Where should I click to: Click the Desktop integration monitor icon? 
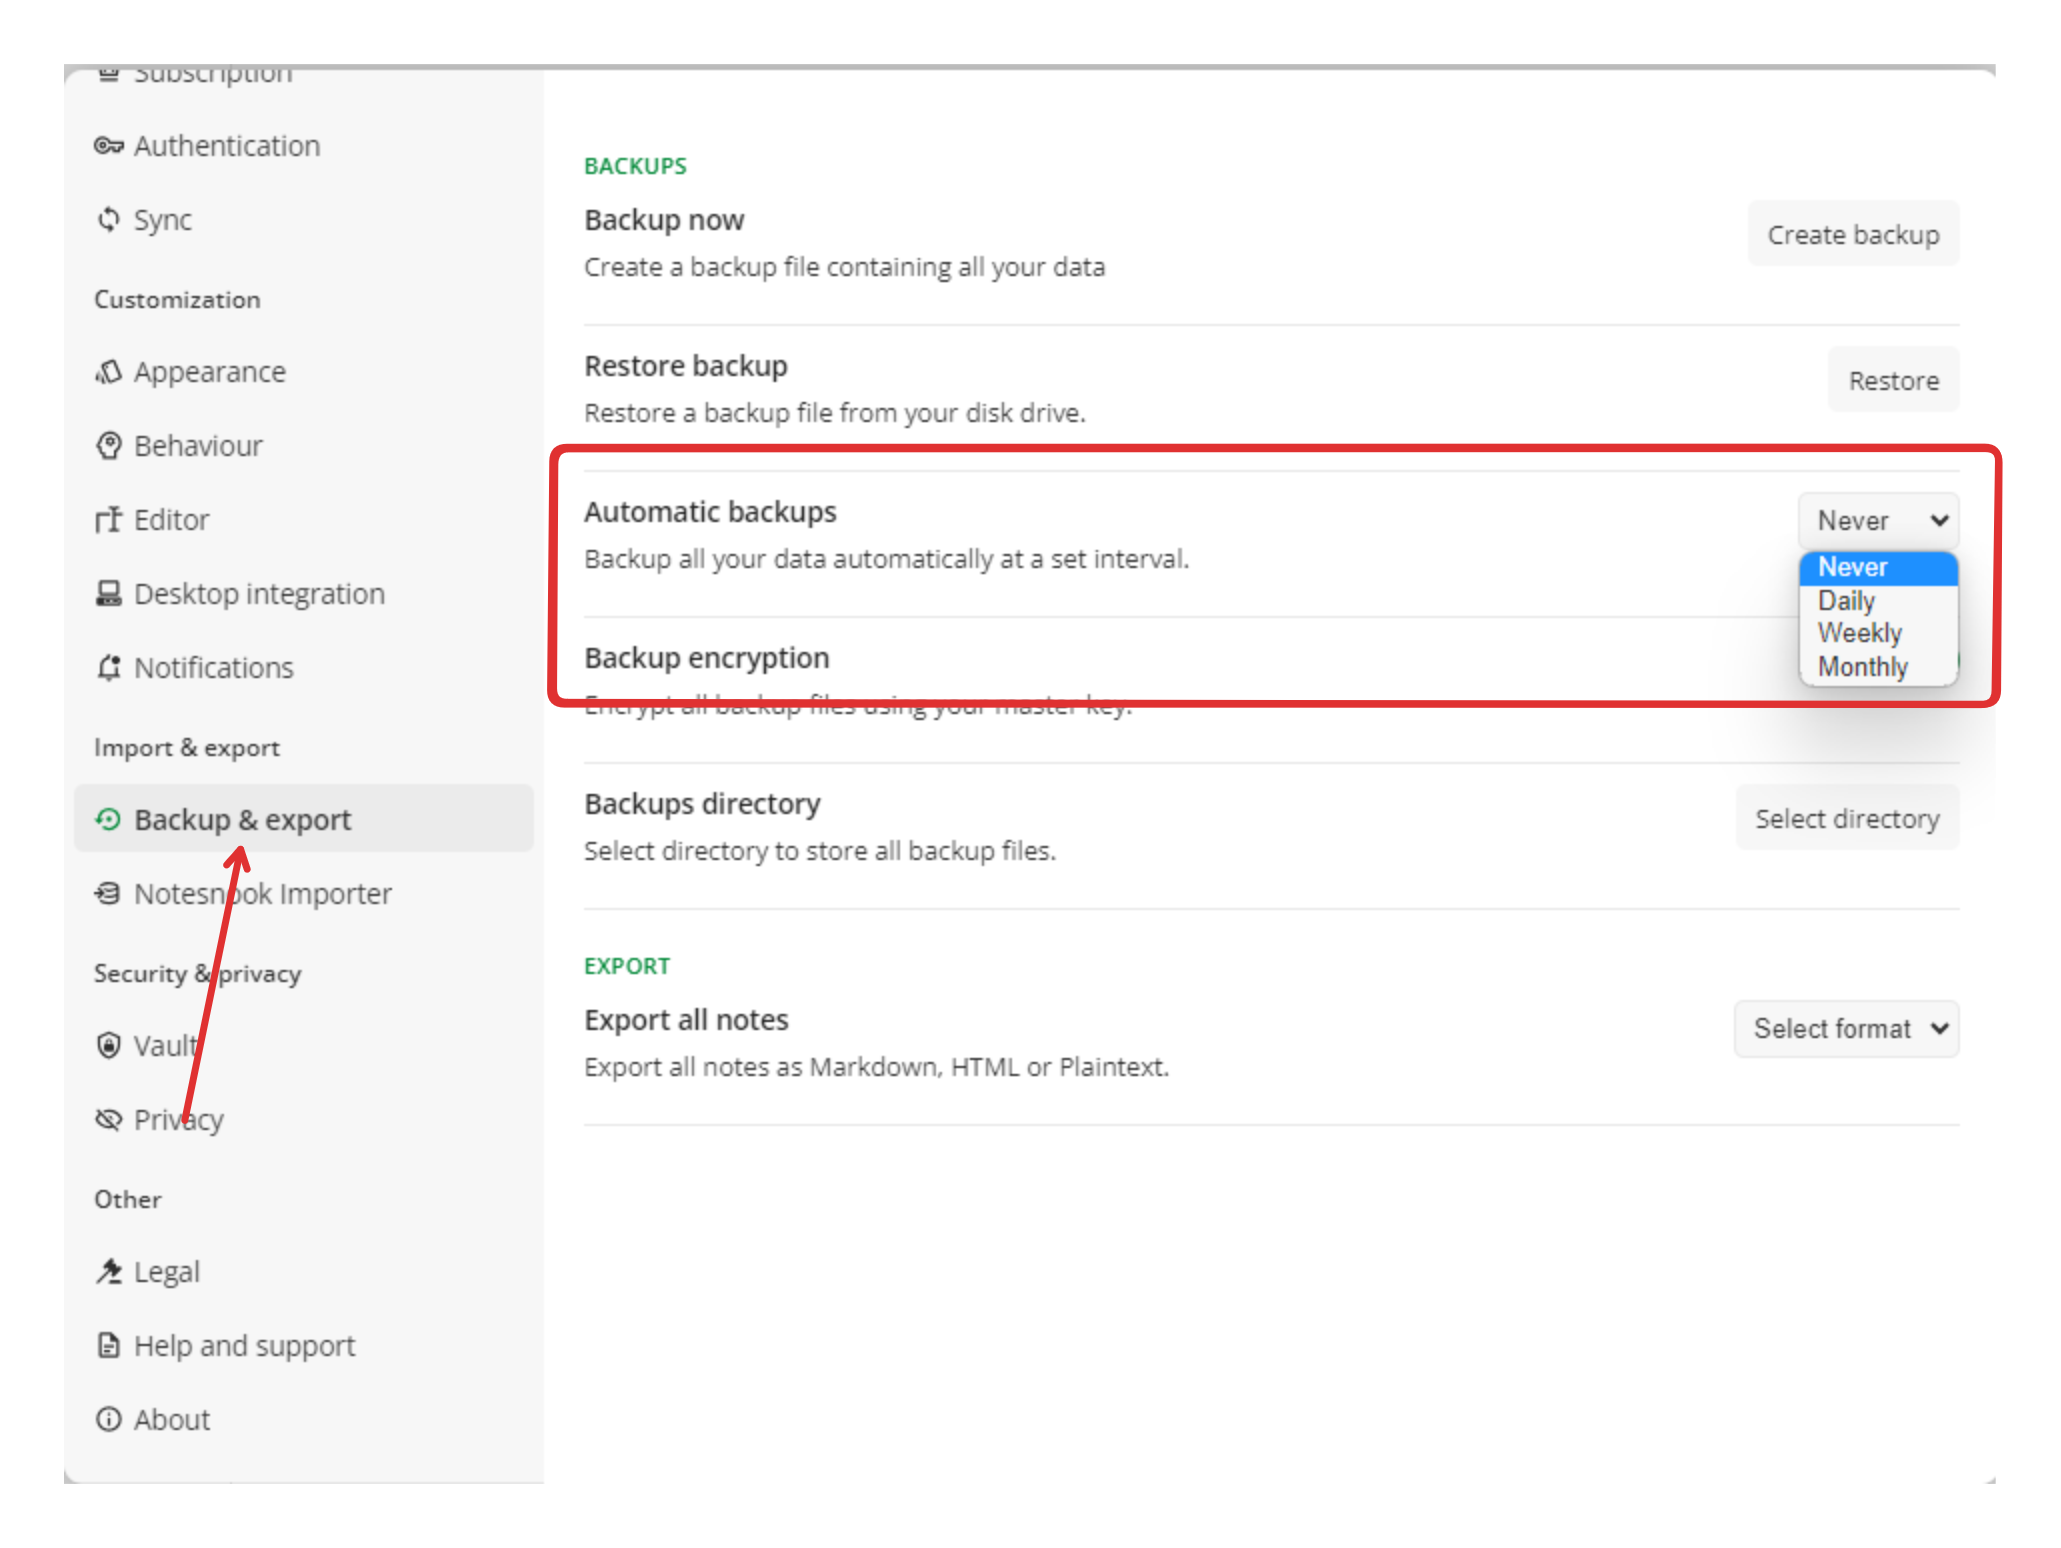pyautogui.click(x=108, y=594)
